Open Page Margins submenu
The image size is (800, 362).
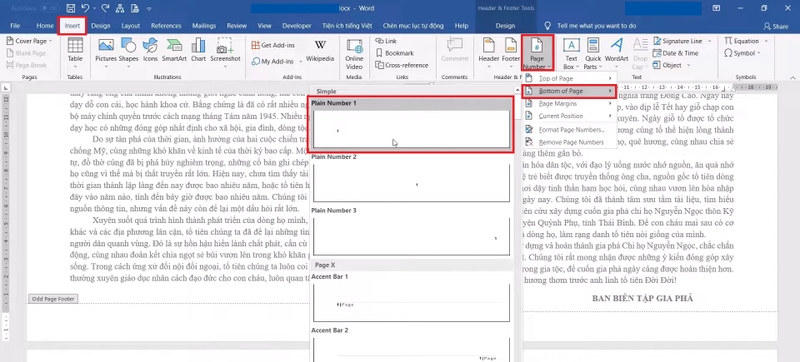[x=569, y=104]
